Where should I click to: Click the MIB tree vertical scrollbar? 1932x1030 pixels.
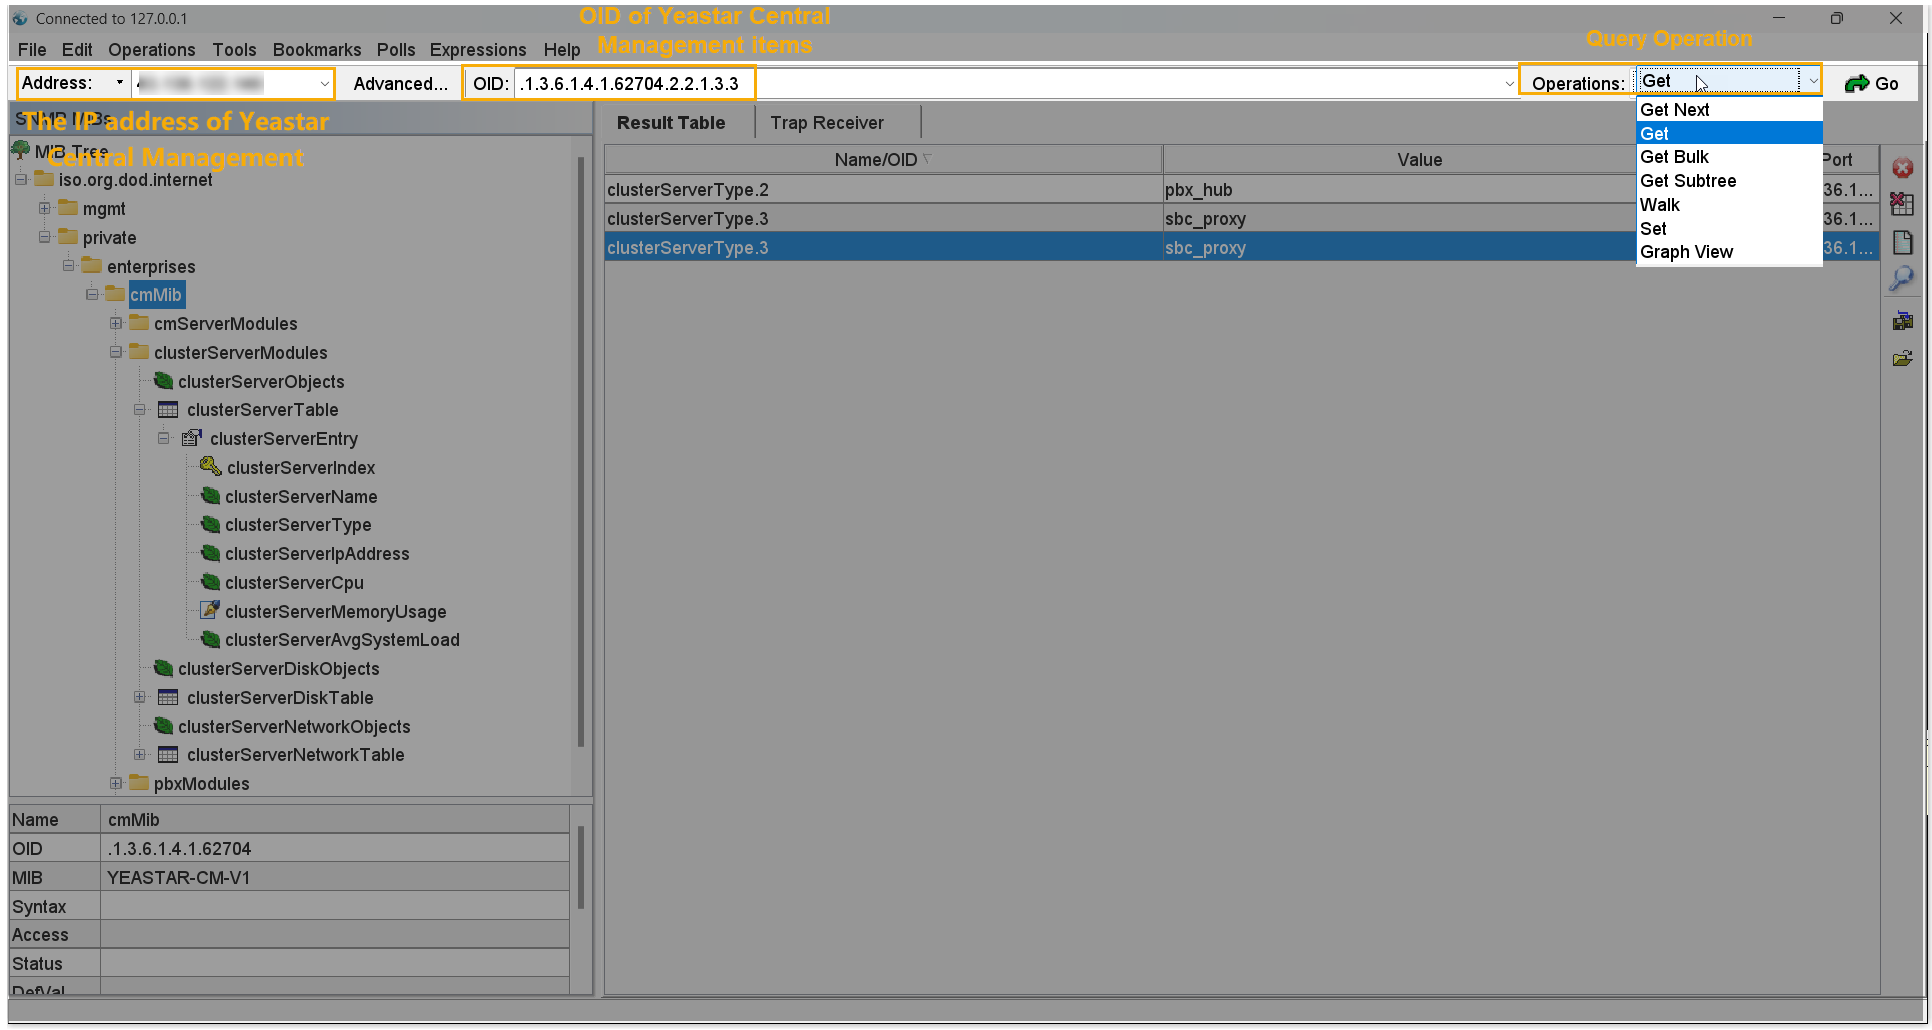coord(581,450)
